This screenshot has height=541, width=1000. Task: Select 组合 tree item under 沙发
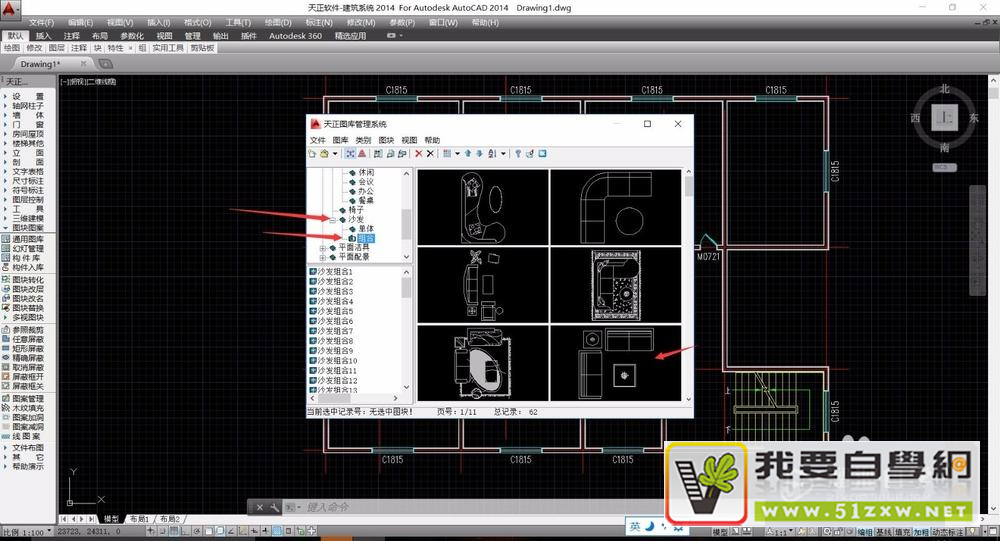point(366,238)
